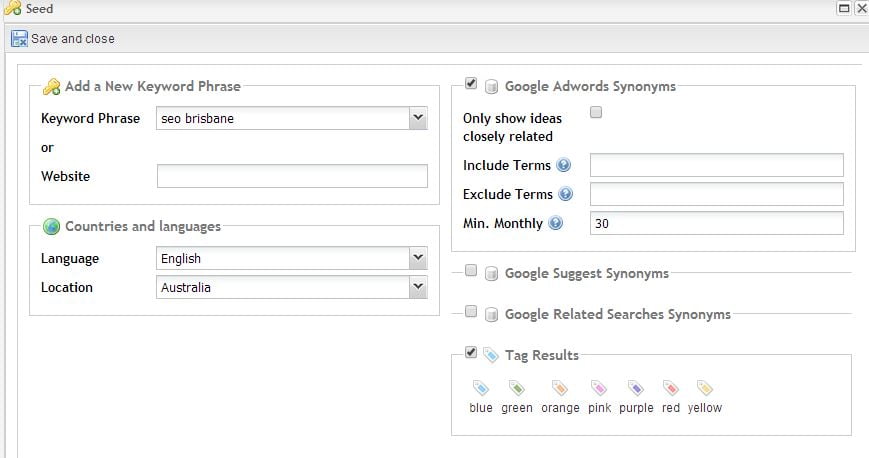
Task: Select the purple tag icon
Action: coord(636,388)
